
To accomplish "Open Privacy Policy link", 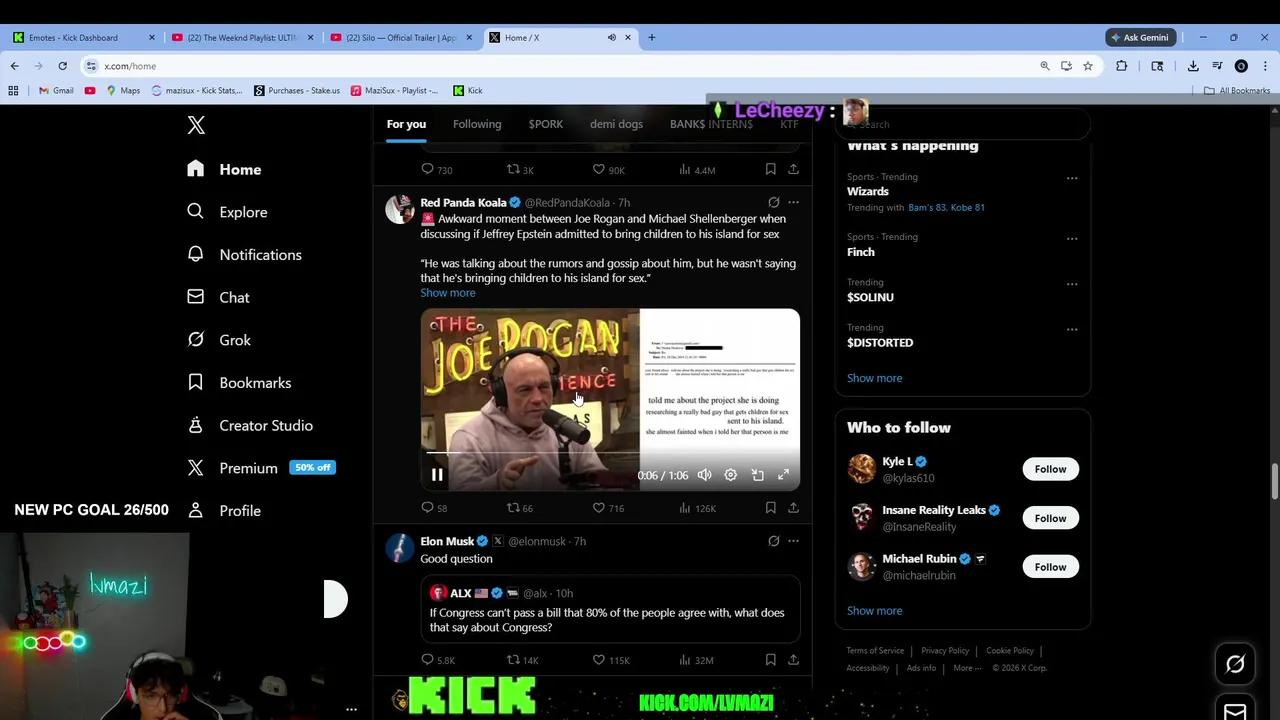I will [x=945, y=651].
